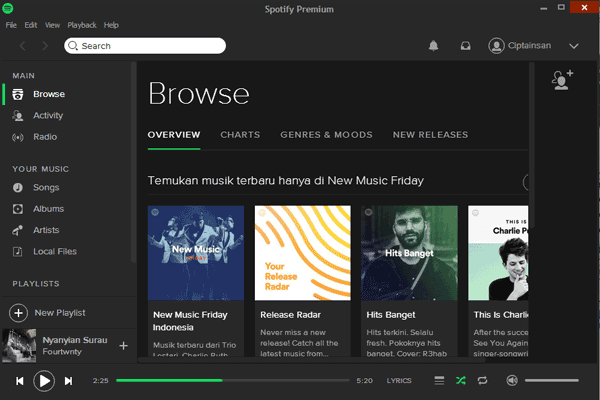Open the View menu
Viewport: 600px width, 400px height.
pyautogui.click(x=52, y=25)
